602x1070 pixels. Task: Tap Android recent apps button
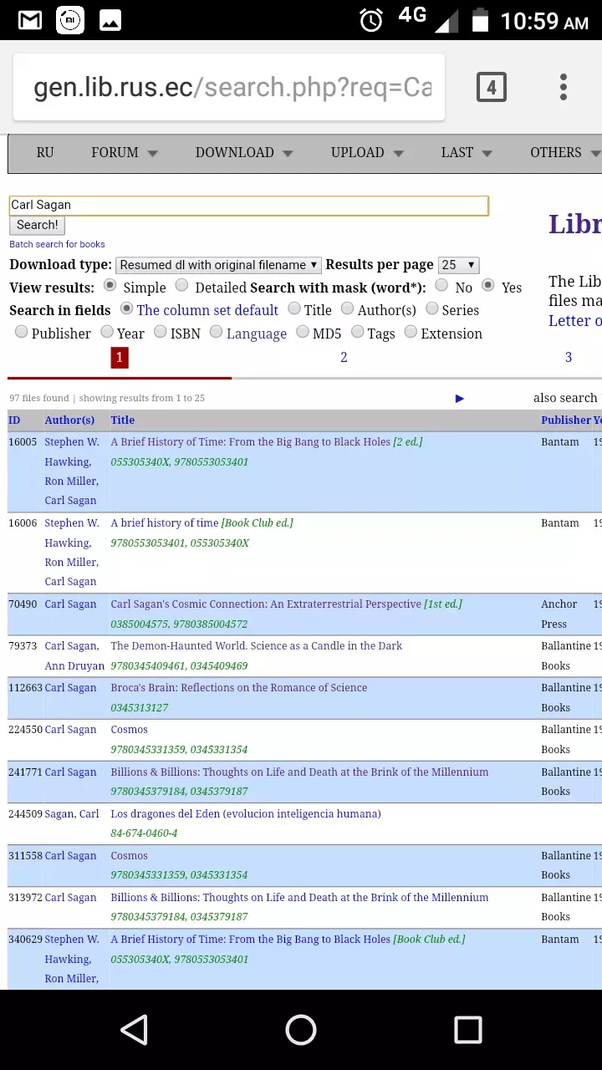(x=468, y=1030)
